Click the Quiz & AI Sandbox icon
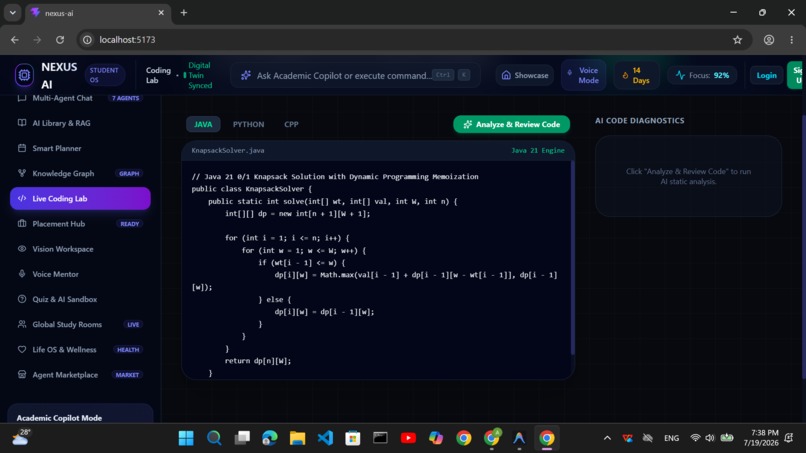806x453 pixels. pos(22,299)
